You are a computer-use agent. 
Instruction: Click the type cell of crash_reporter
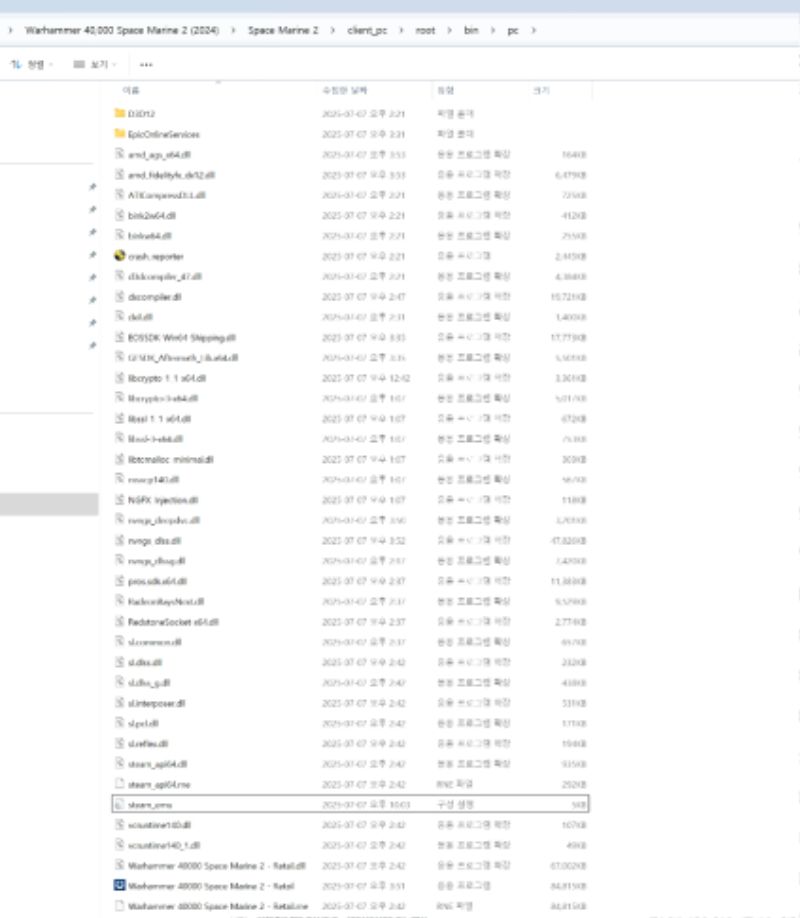tap(463, 256)
